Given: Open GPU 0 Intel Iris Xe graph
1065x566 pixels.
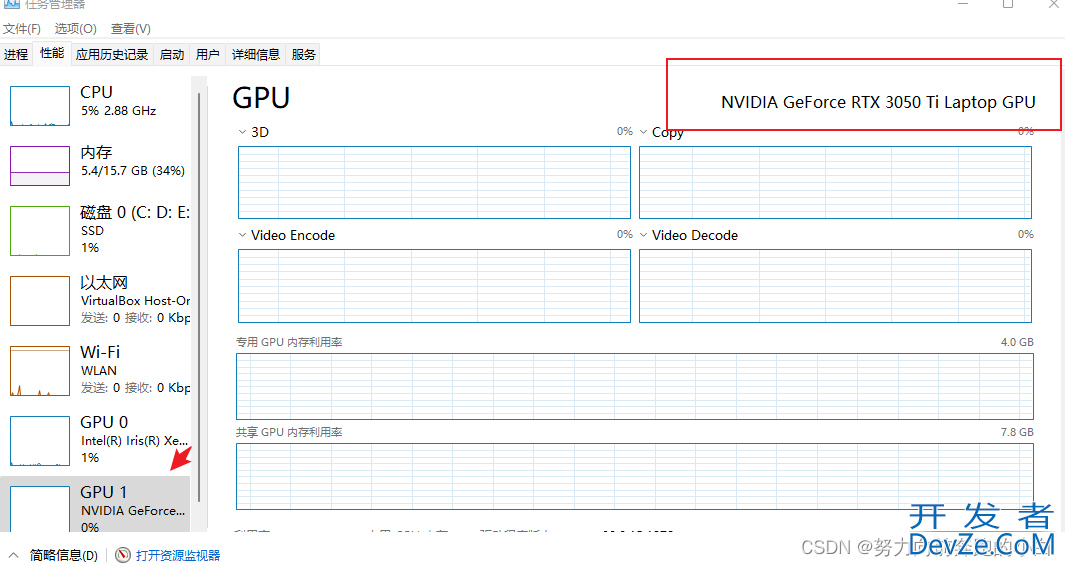Looking at the screenshot, I should point(96,440).
